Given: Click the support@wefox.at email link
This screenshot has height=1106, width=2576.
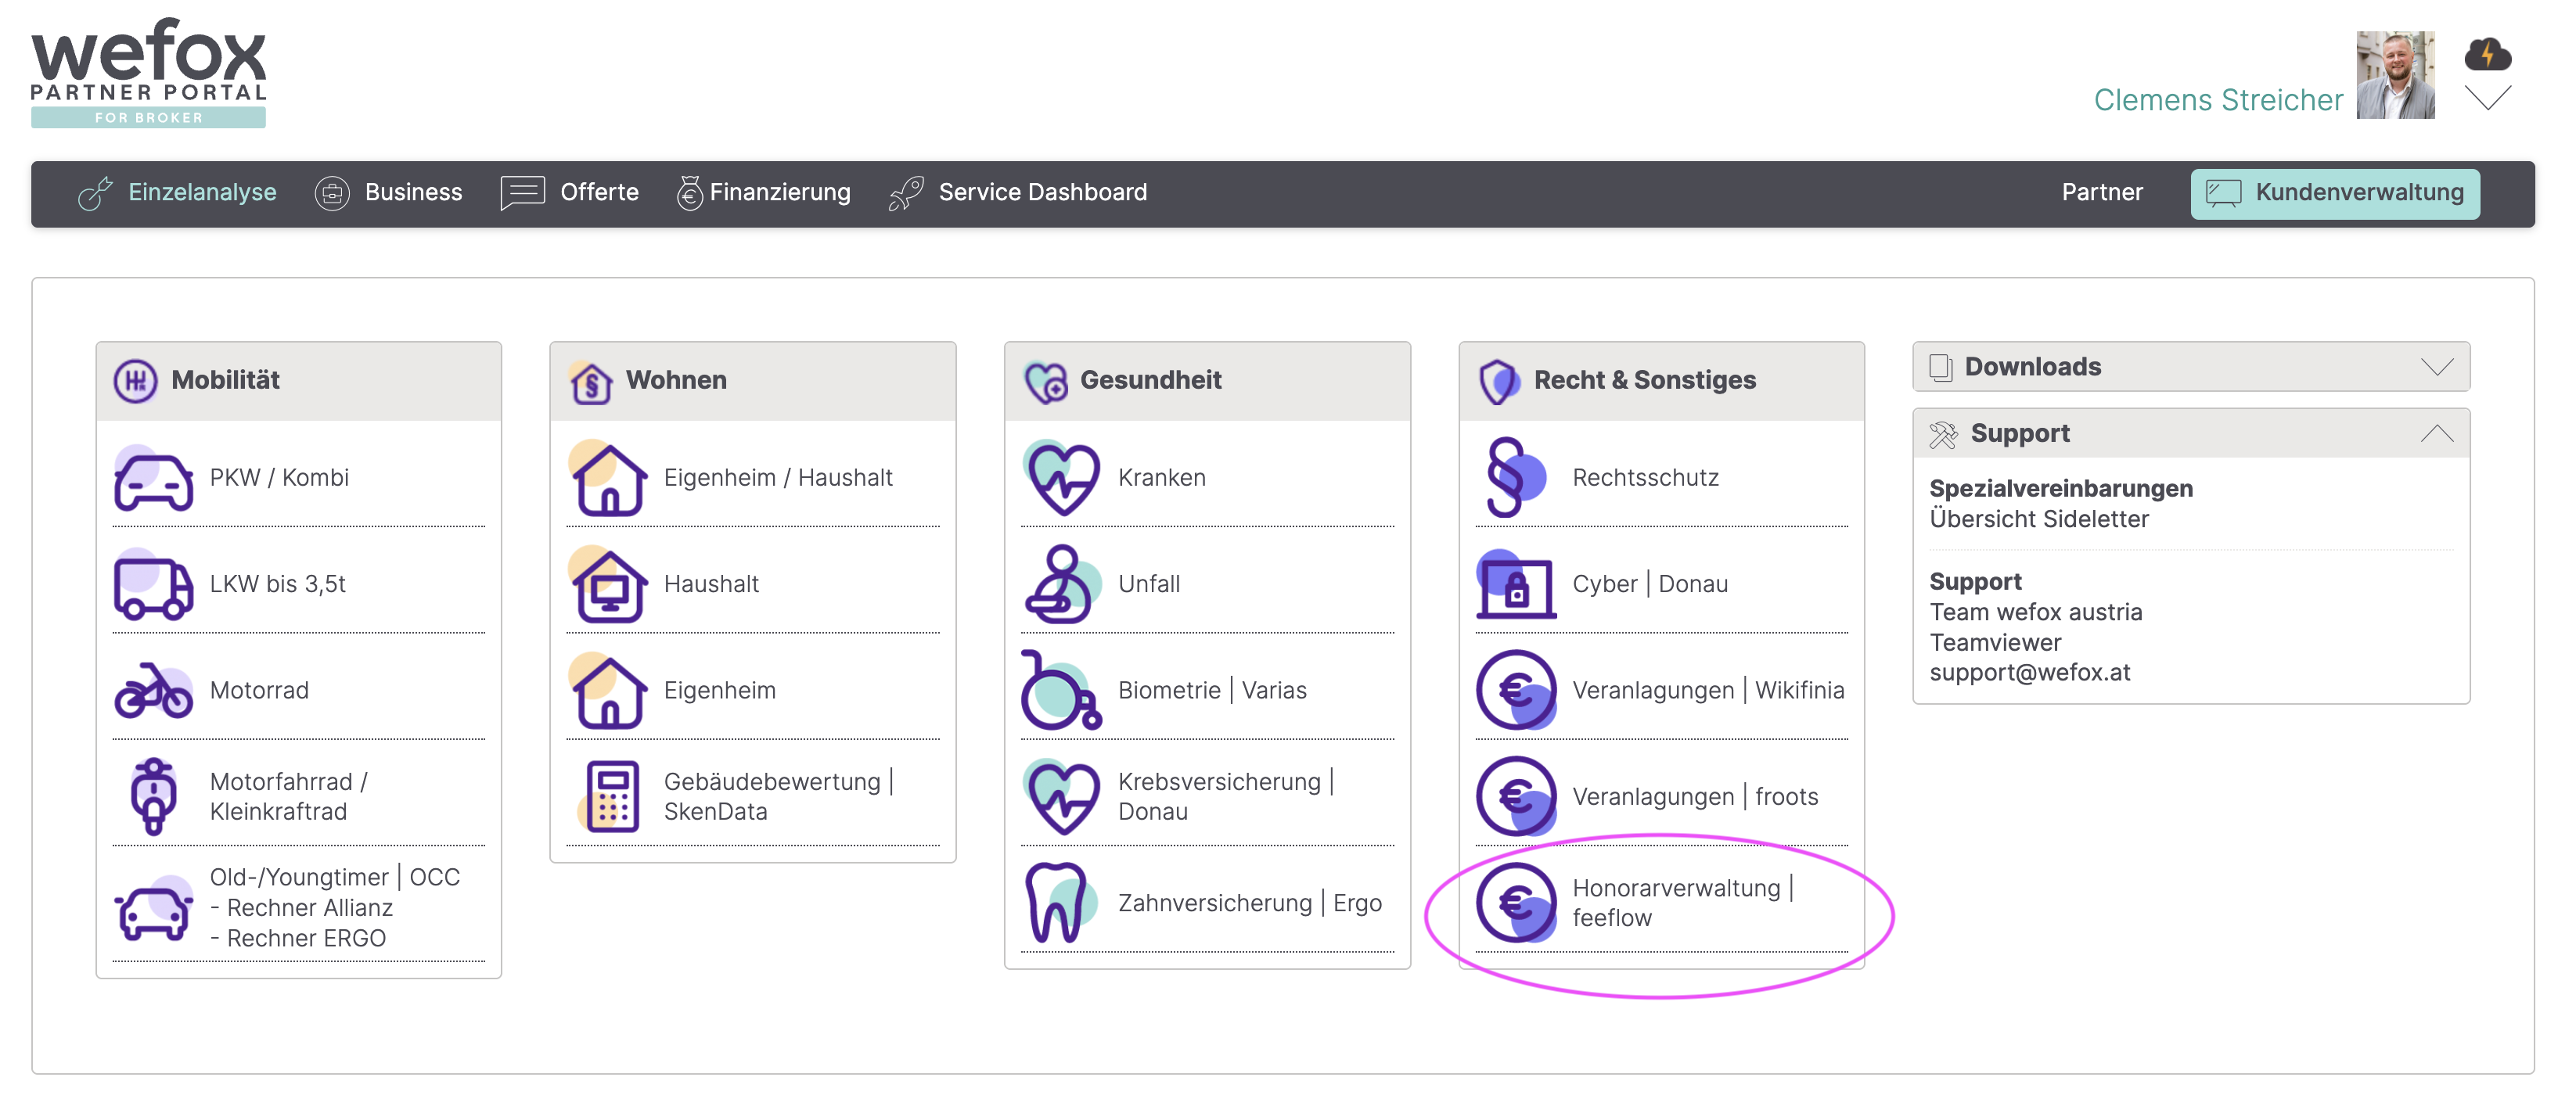Looking at the screenshot, I should (x=2029, y=673).
